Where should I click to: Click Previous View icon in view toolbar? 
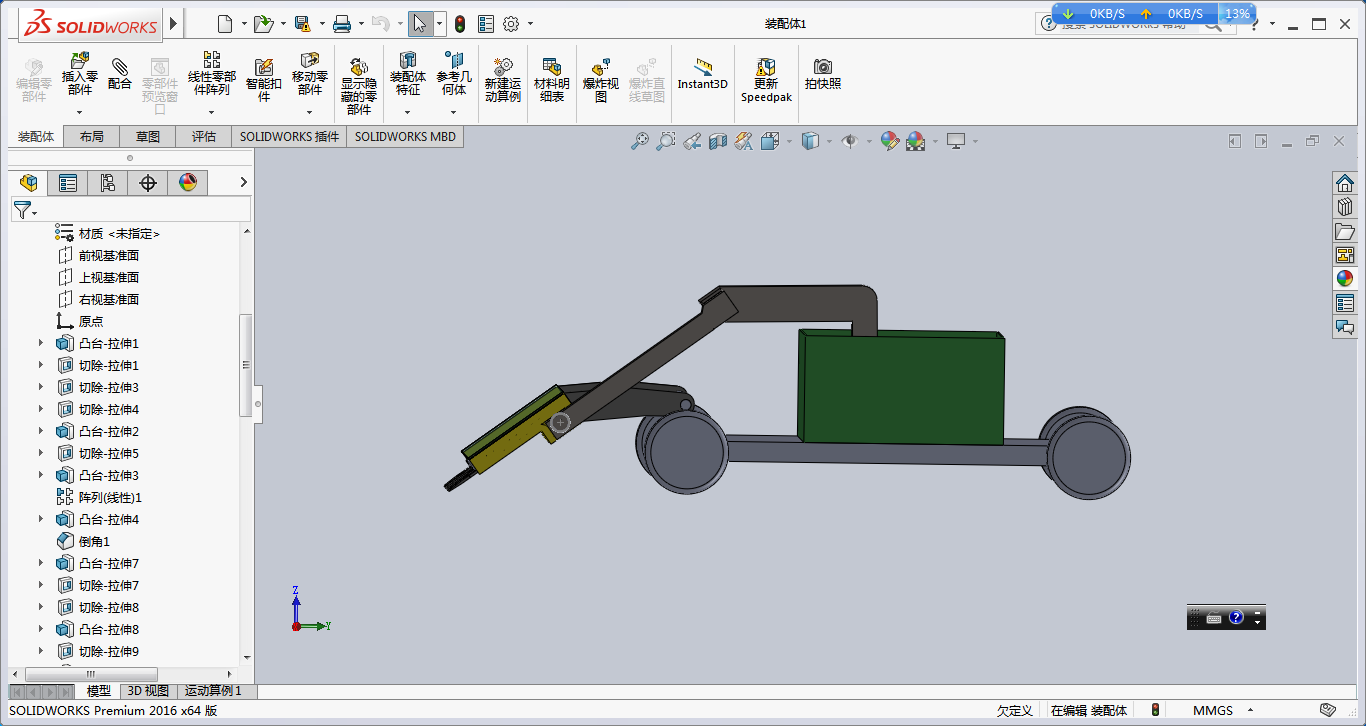pyautogui.click(x=692, y=142)
